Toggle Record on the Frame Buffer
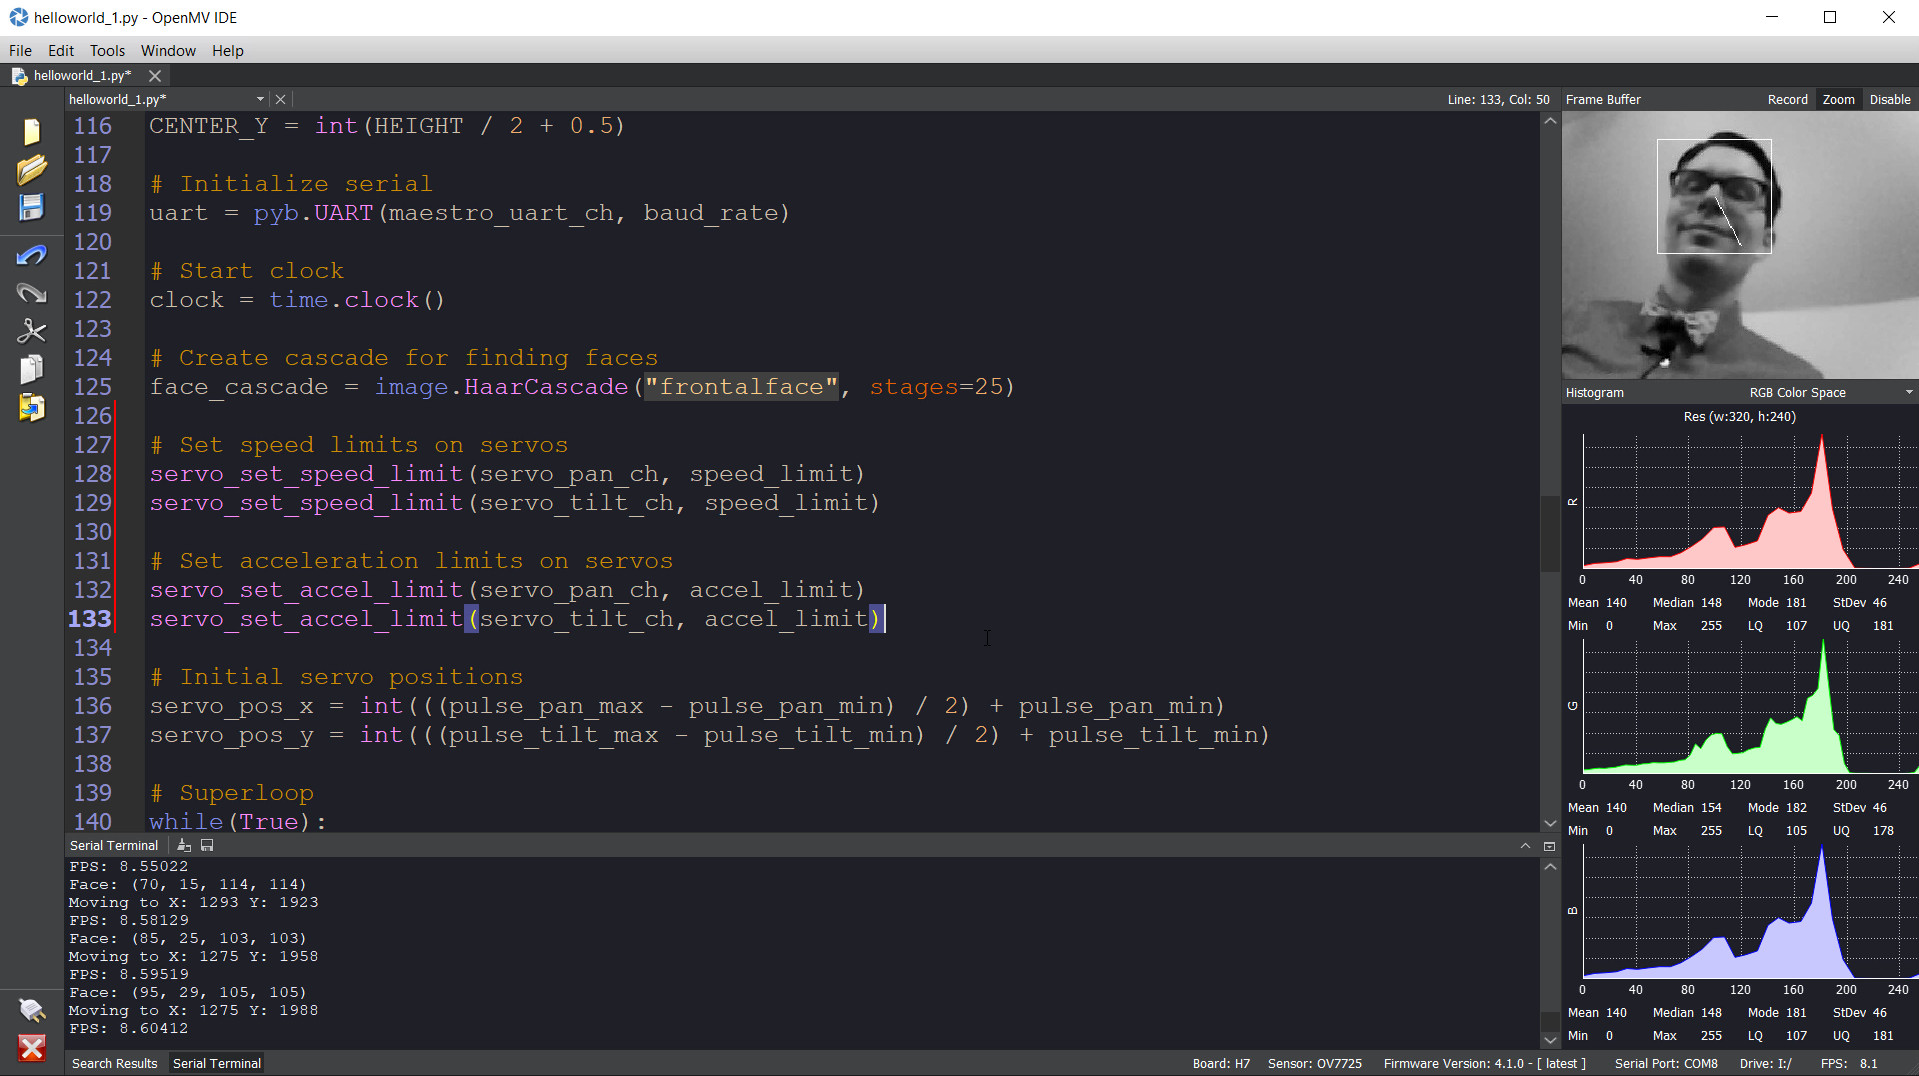 point(1787,99)
